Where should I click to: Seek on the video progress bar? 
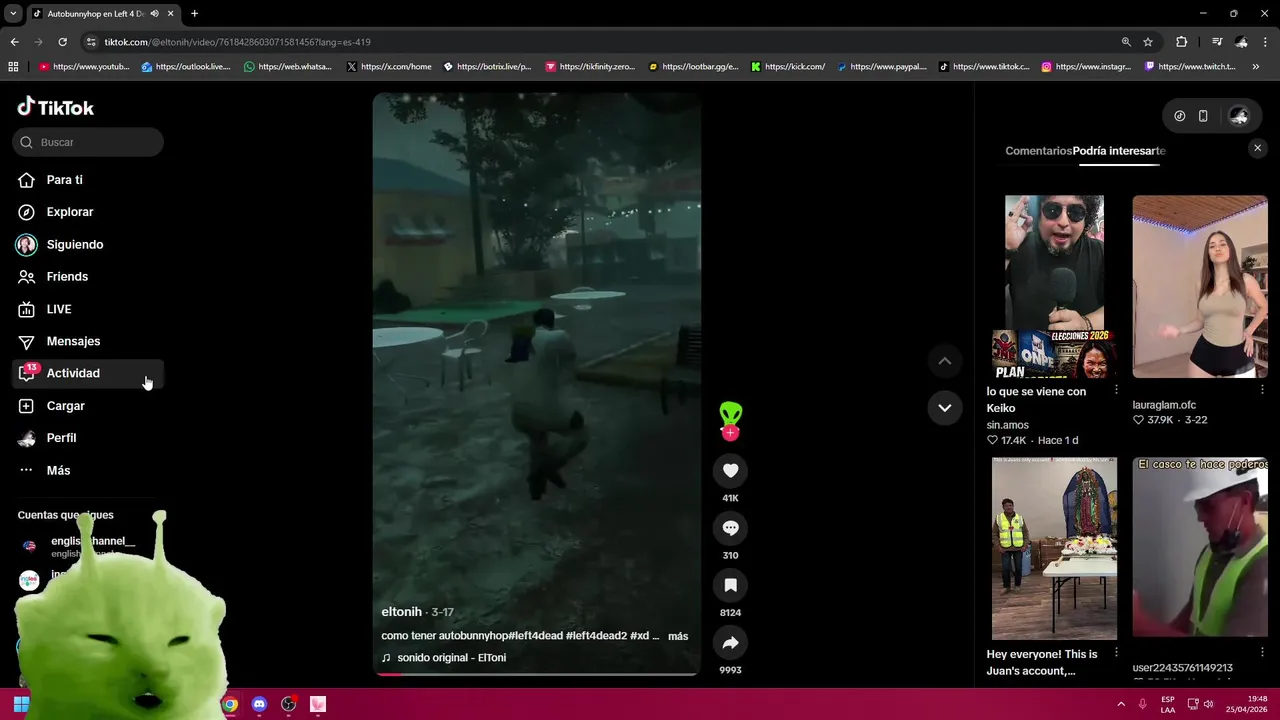click(x=536, y=674)
